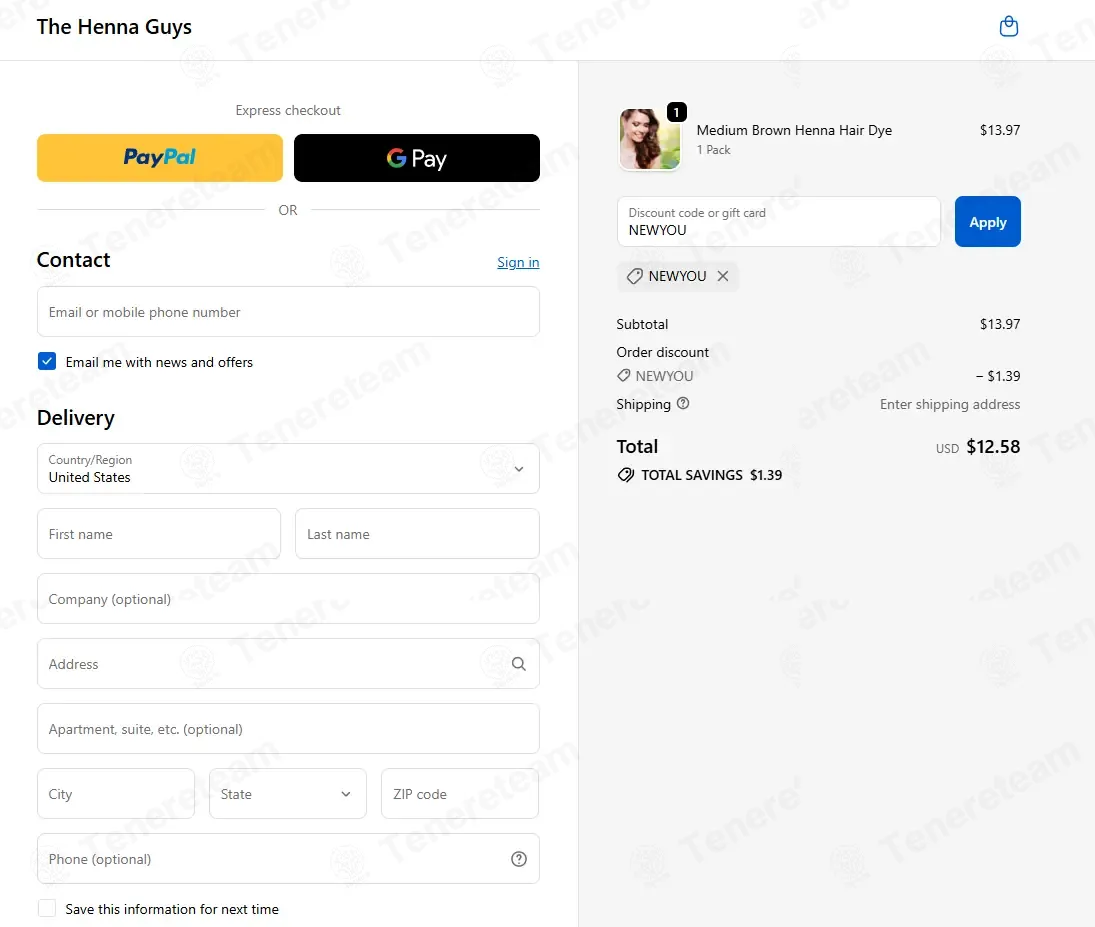Click the Enter shipping address text
Image resolution: width=1095 pixels, height=927 pixels.
[x=950, y=404]
